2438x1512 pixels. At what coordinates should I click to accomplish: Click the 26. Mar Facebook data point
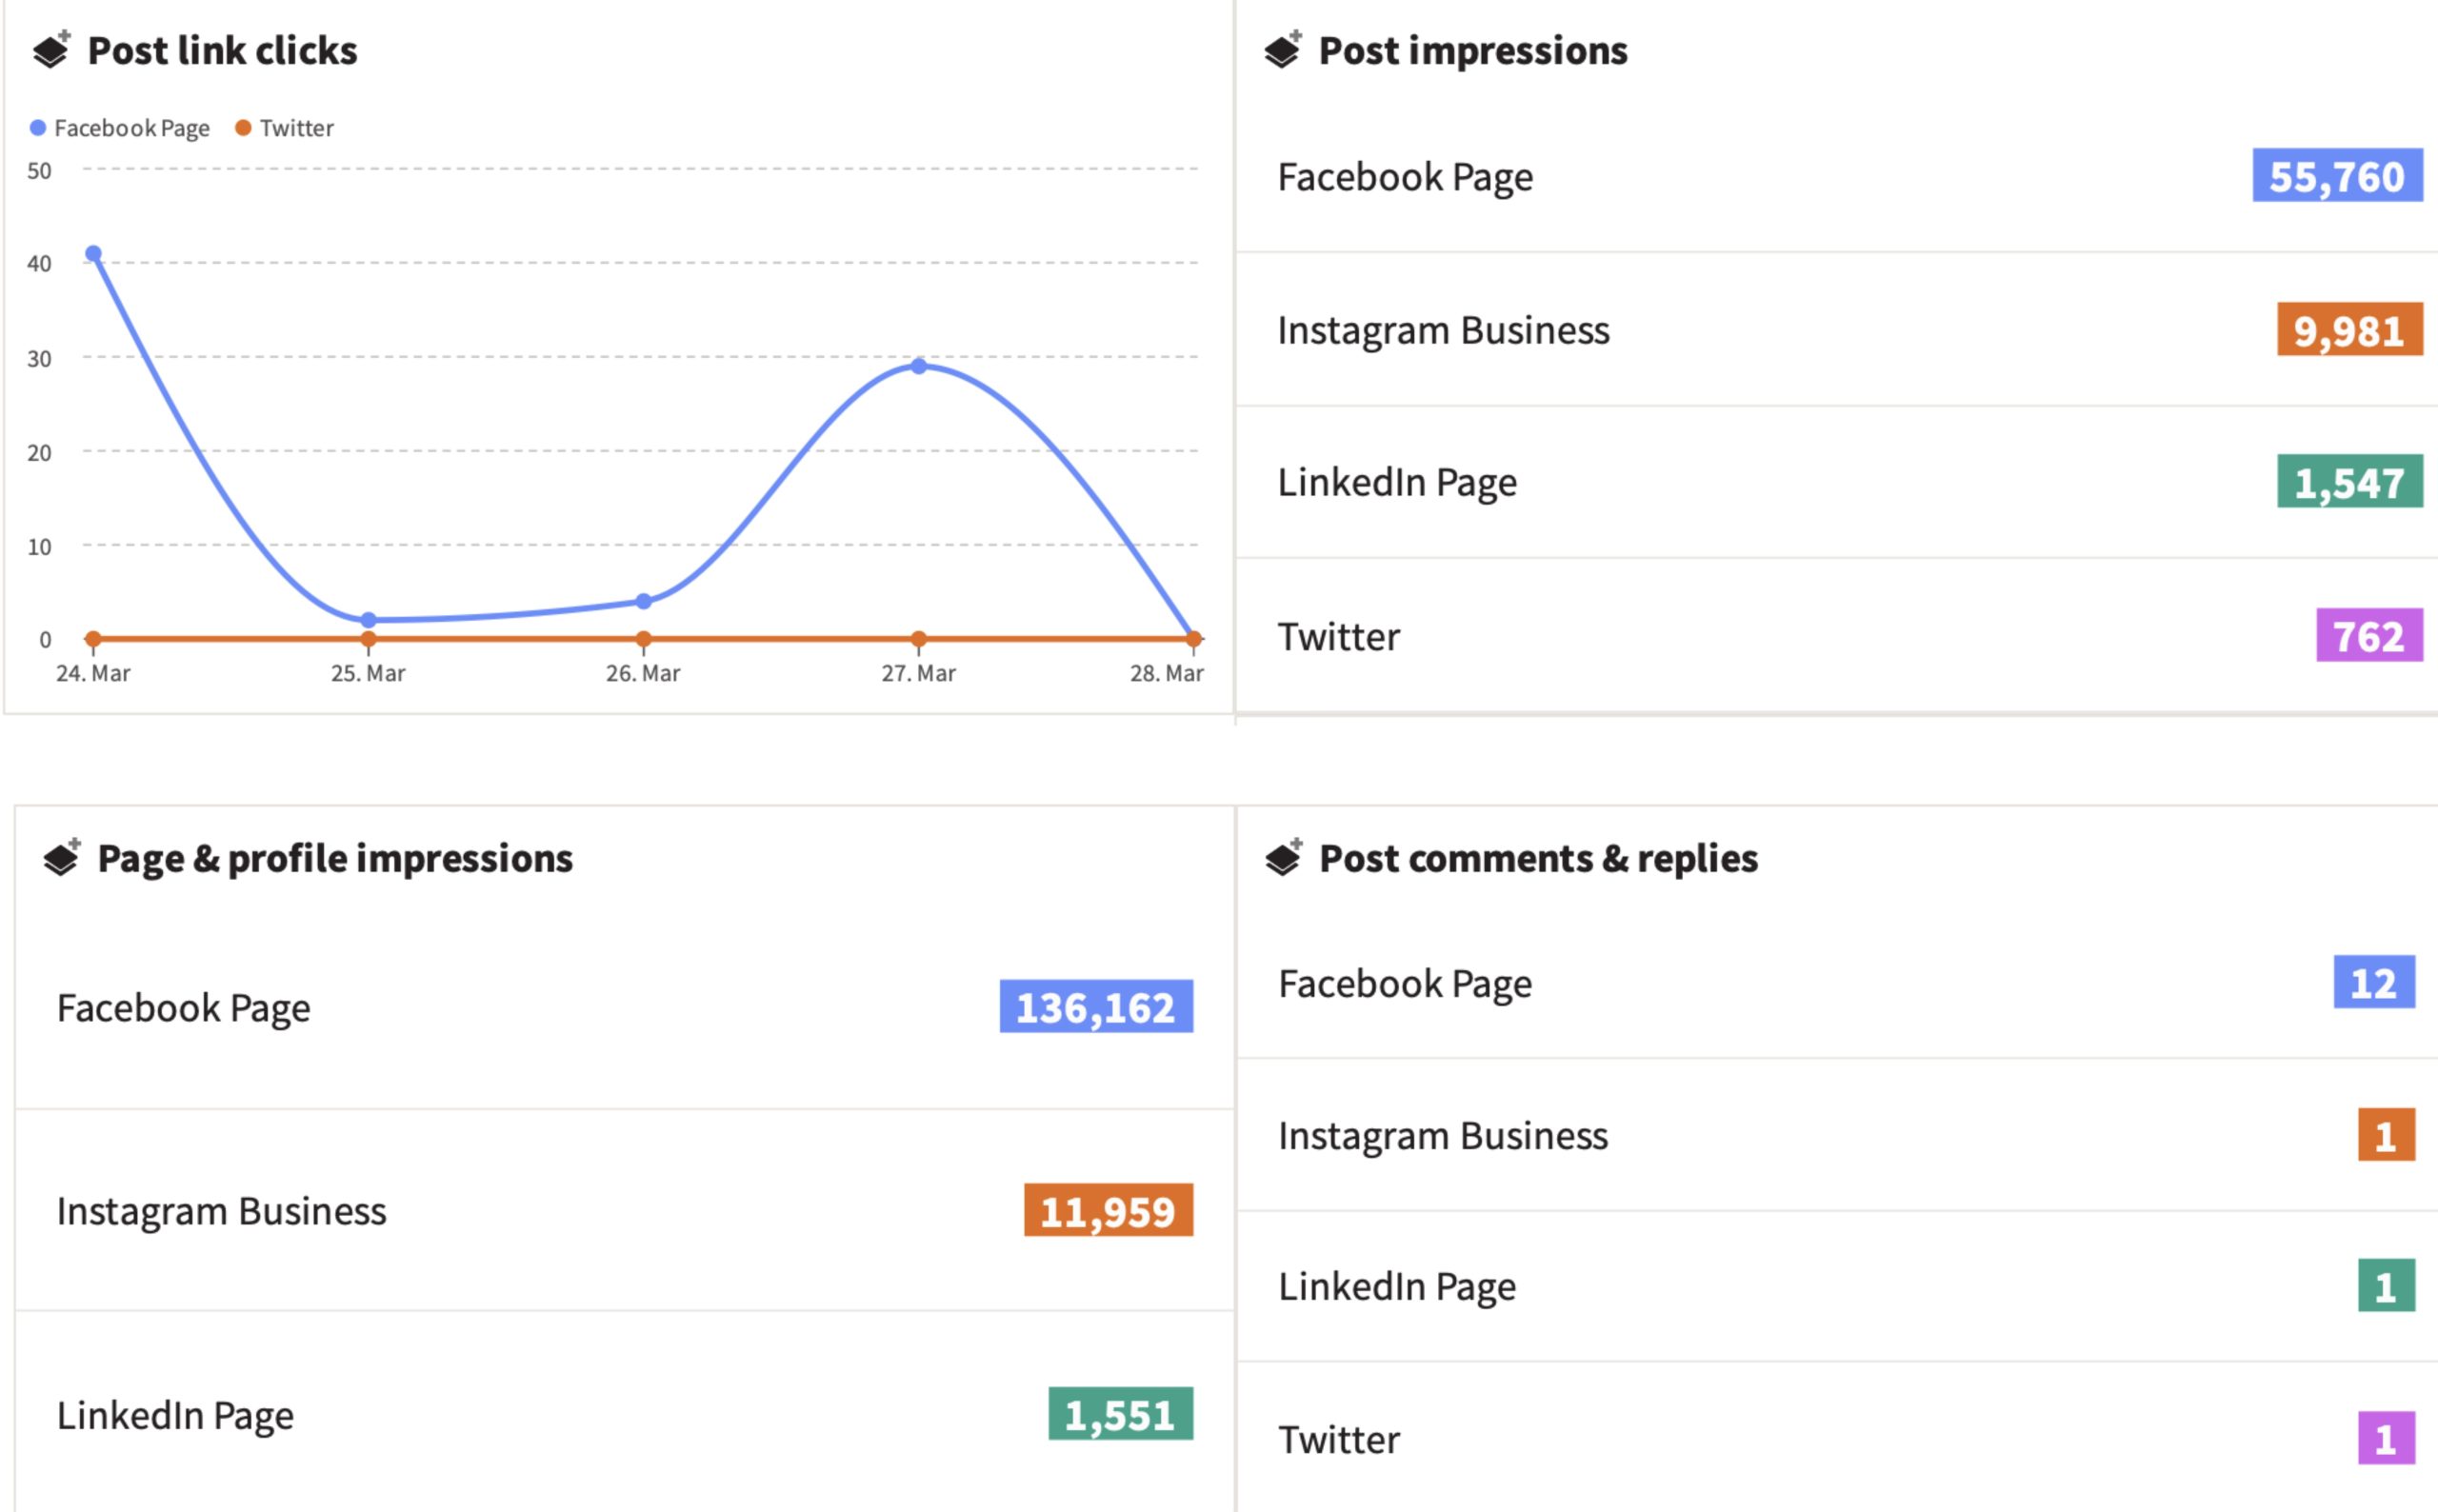[x=643, y=601]
